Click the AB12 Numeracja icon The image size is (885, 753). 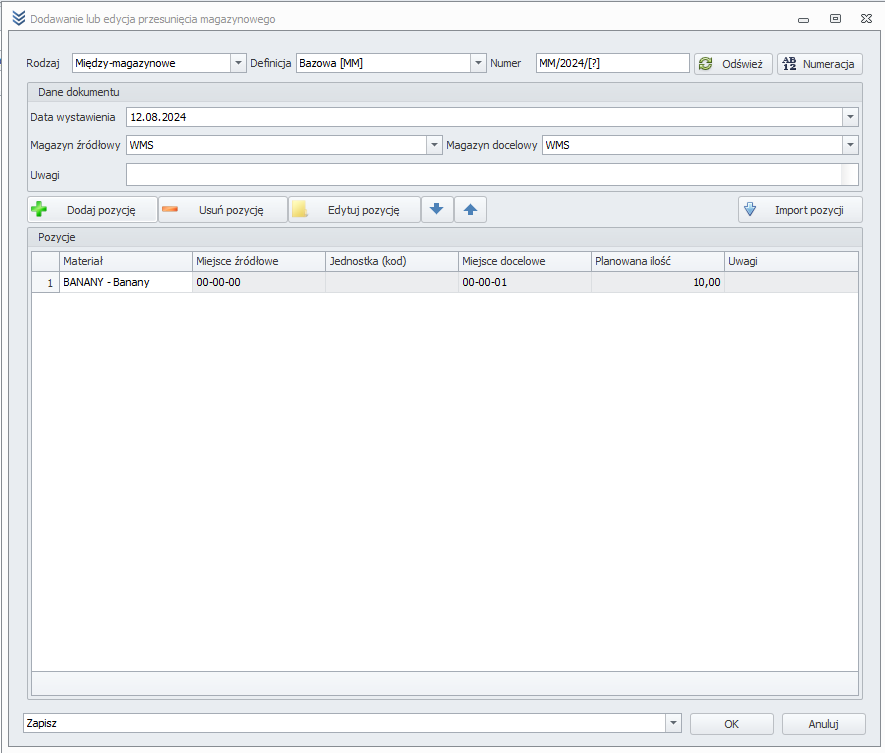click(789, 64)
